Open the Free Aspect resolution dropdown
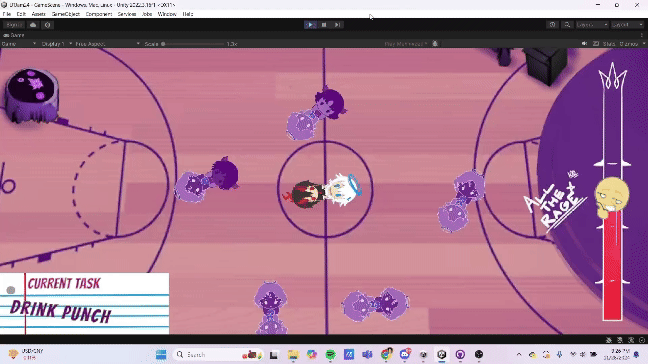The height and width of the screenshot is (364, 648). (107, 44)
